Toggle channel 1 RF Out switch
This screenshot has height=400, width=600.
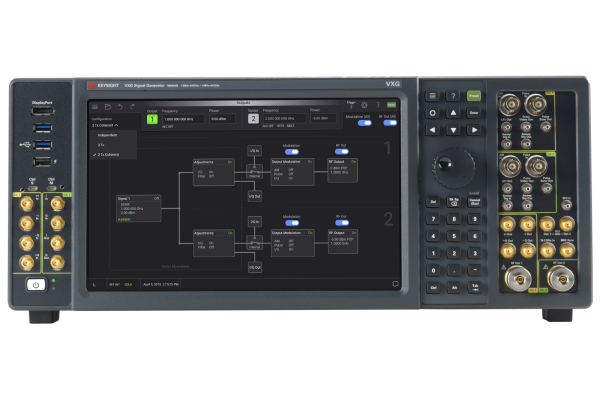(x=342, y=150)
